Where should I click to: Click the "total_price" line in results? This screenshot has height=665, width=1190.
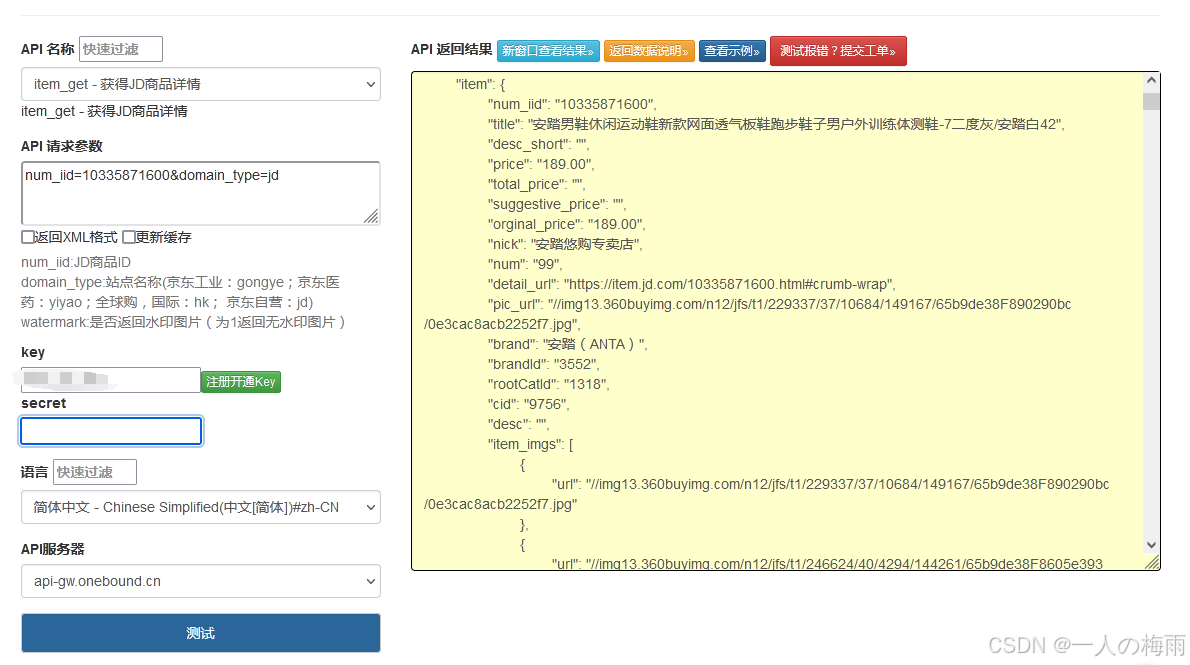coord(536,184)
